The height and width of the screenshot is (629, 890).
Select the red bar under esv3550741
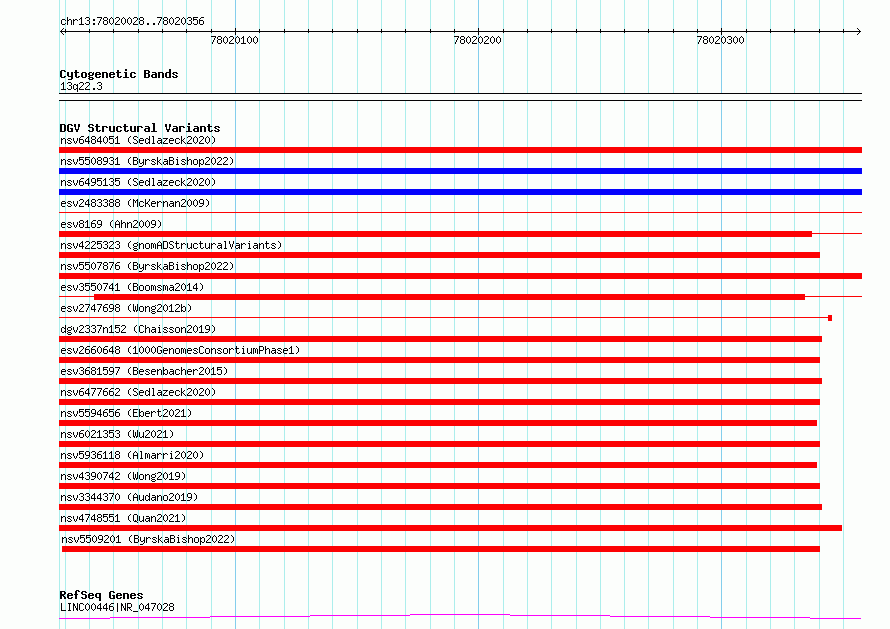(450, 297)
